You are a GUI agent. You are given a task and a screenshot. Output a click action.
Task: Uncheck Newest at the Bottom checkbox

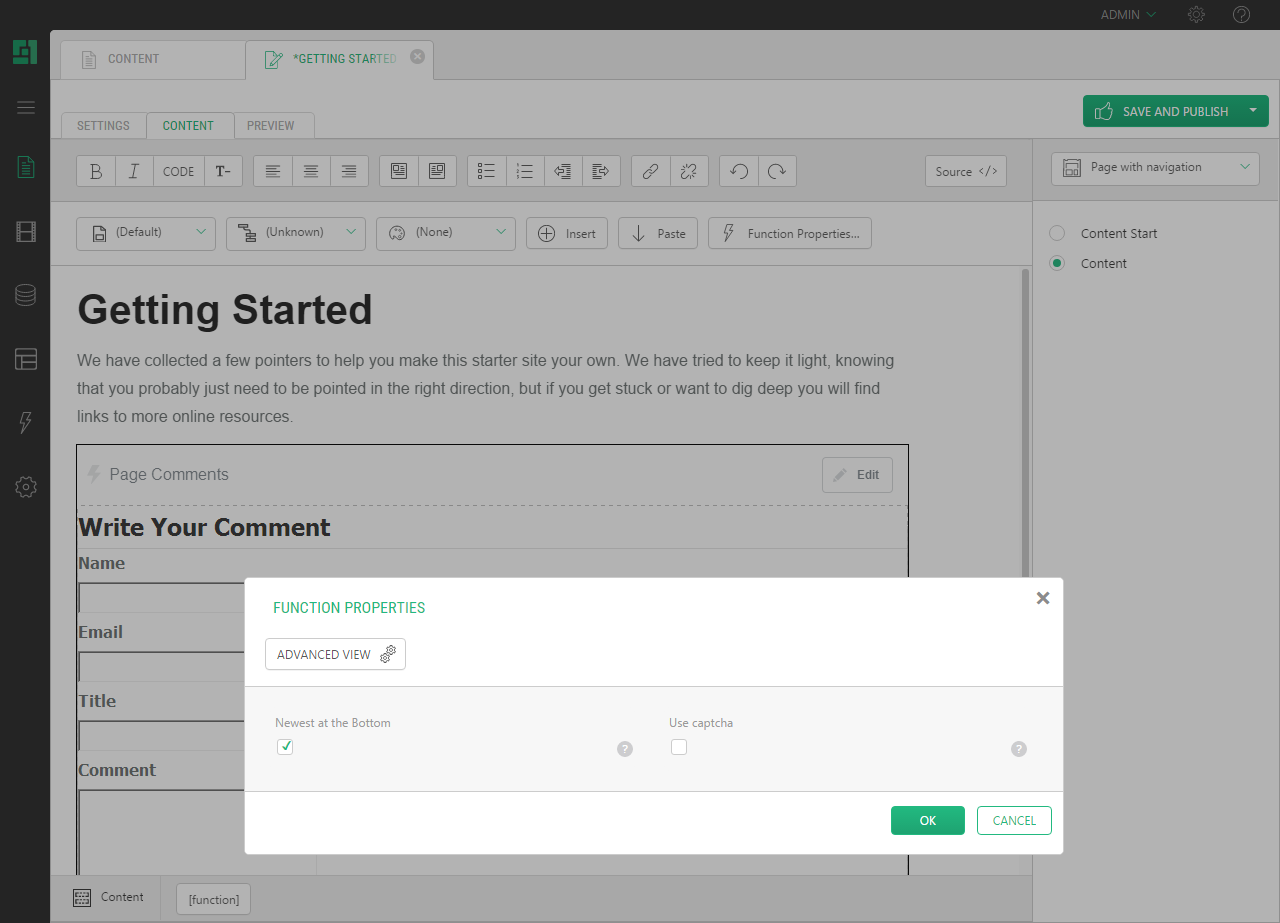coord(285,747)
